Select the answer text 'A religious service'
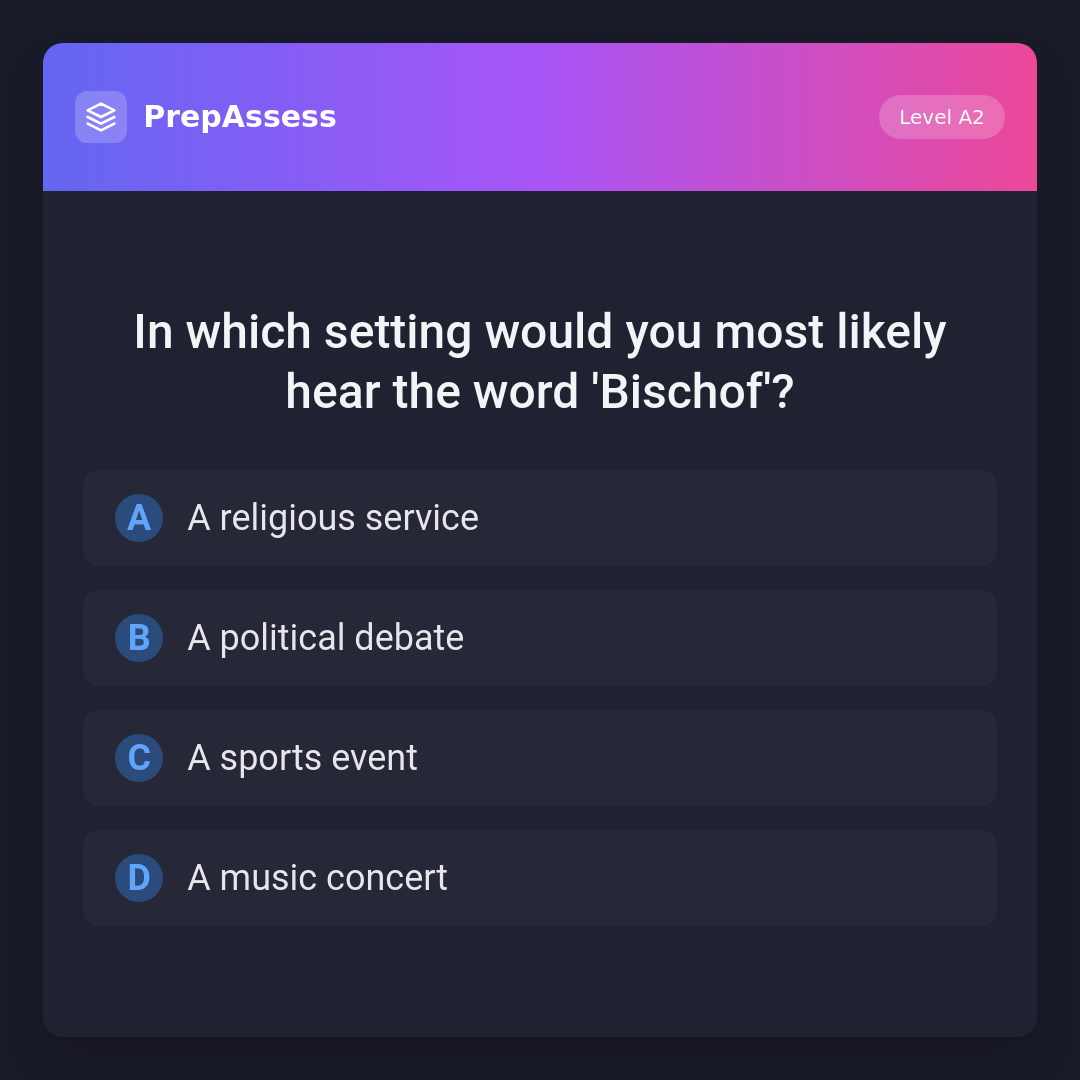 point(333,518)
